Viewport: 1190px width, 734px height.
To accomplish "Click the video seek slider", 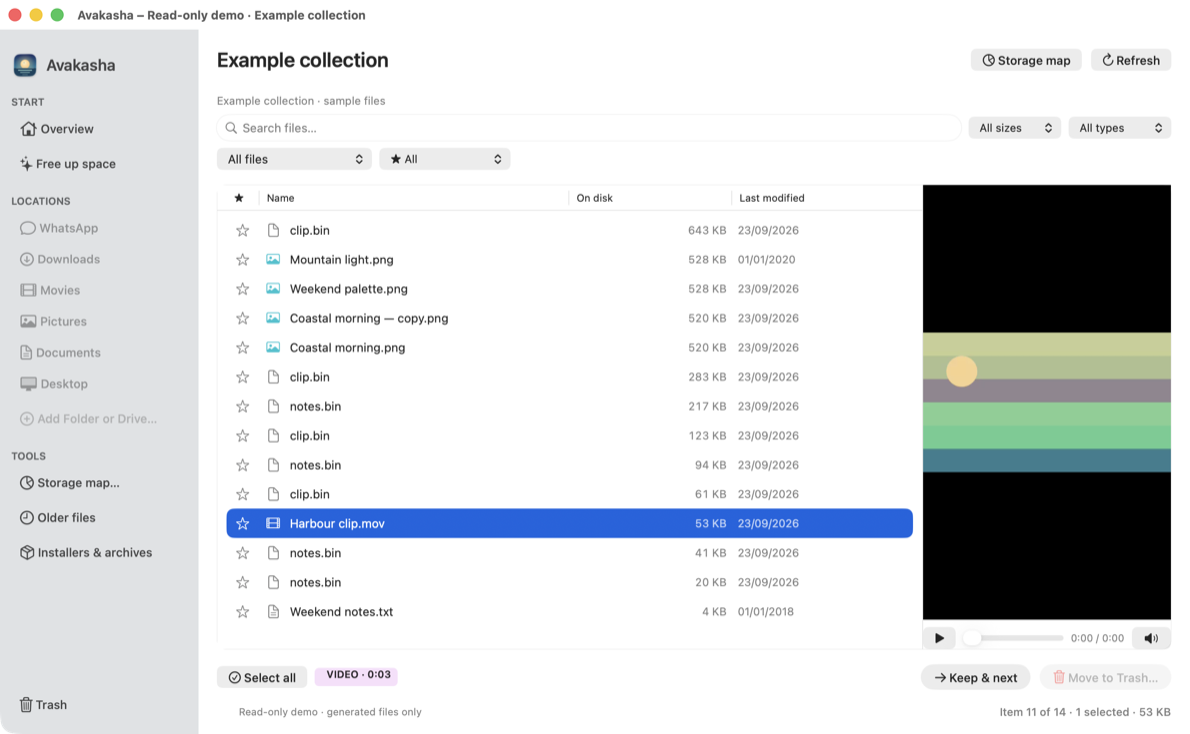I will click(x=1013, y=638).
